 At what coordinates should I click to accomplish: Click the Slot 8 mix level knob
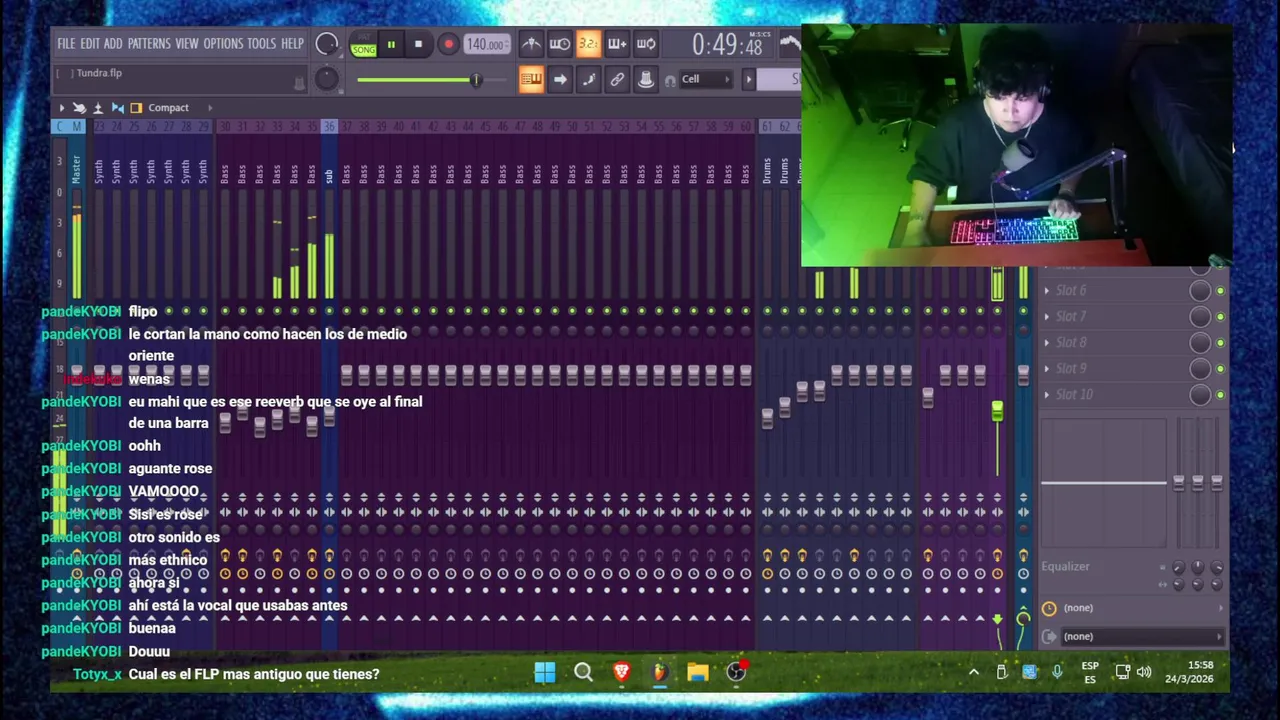coord(1199,343)
